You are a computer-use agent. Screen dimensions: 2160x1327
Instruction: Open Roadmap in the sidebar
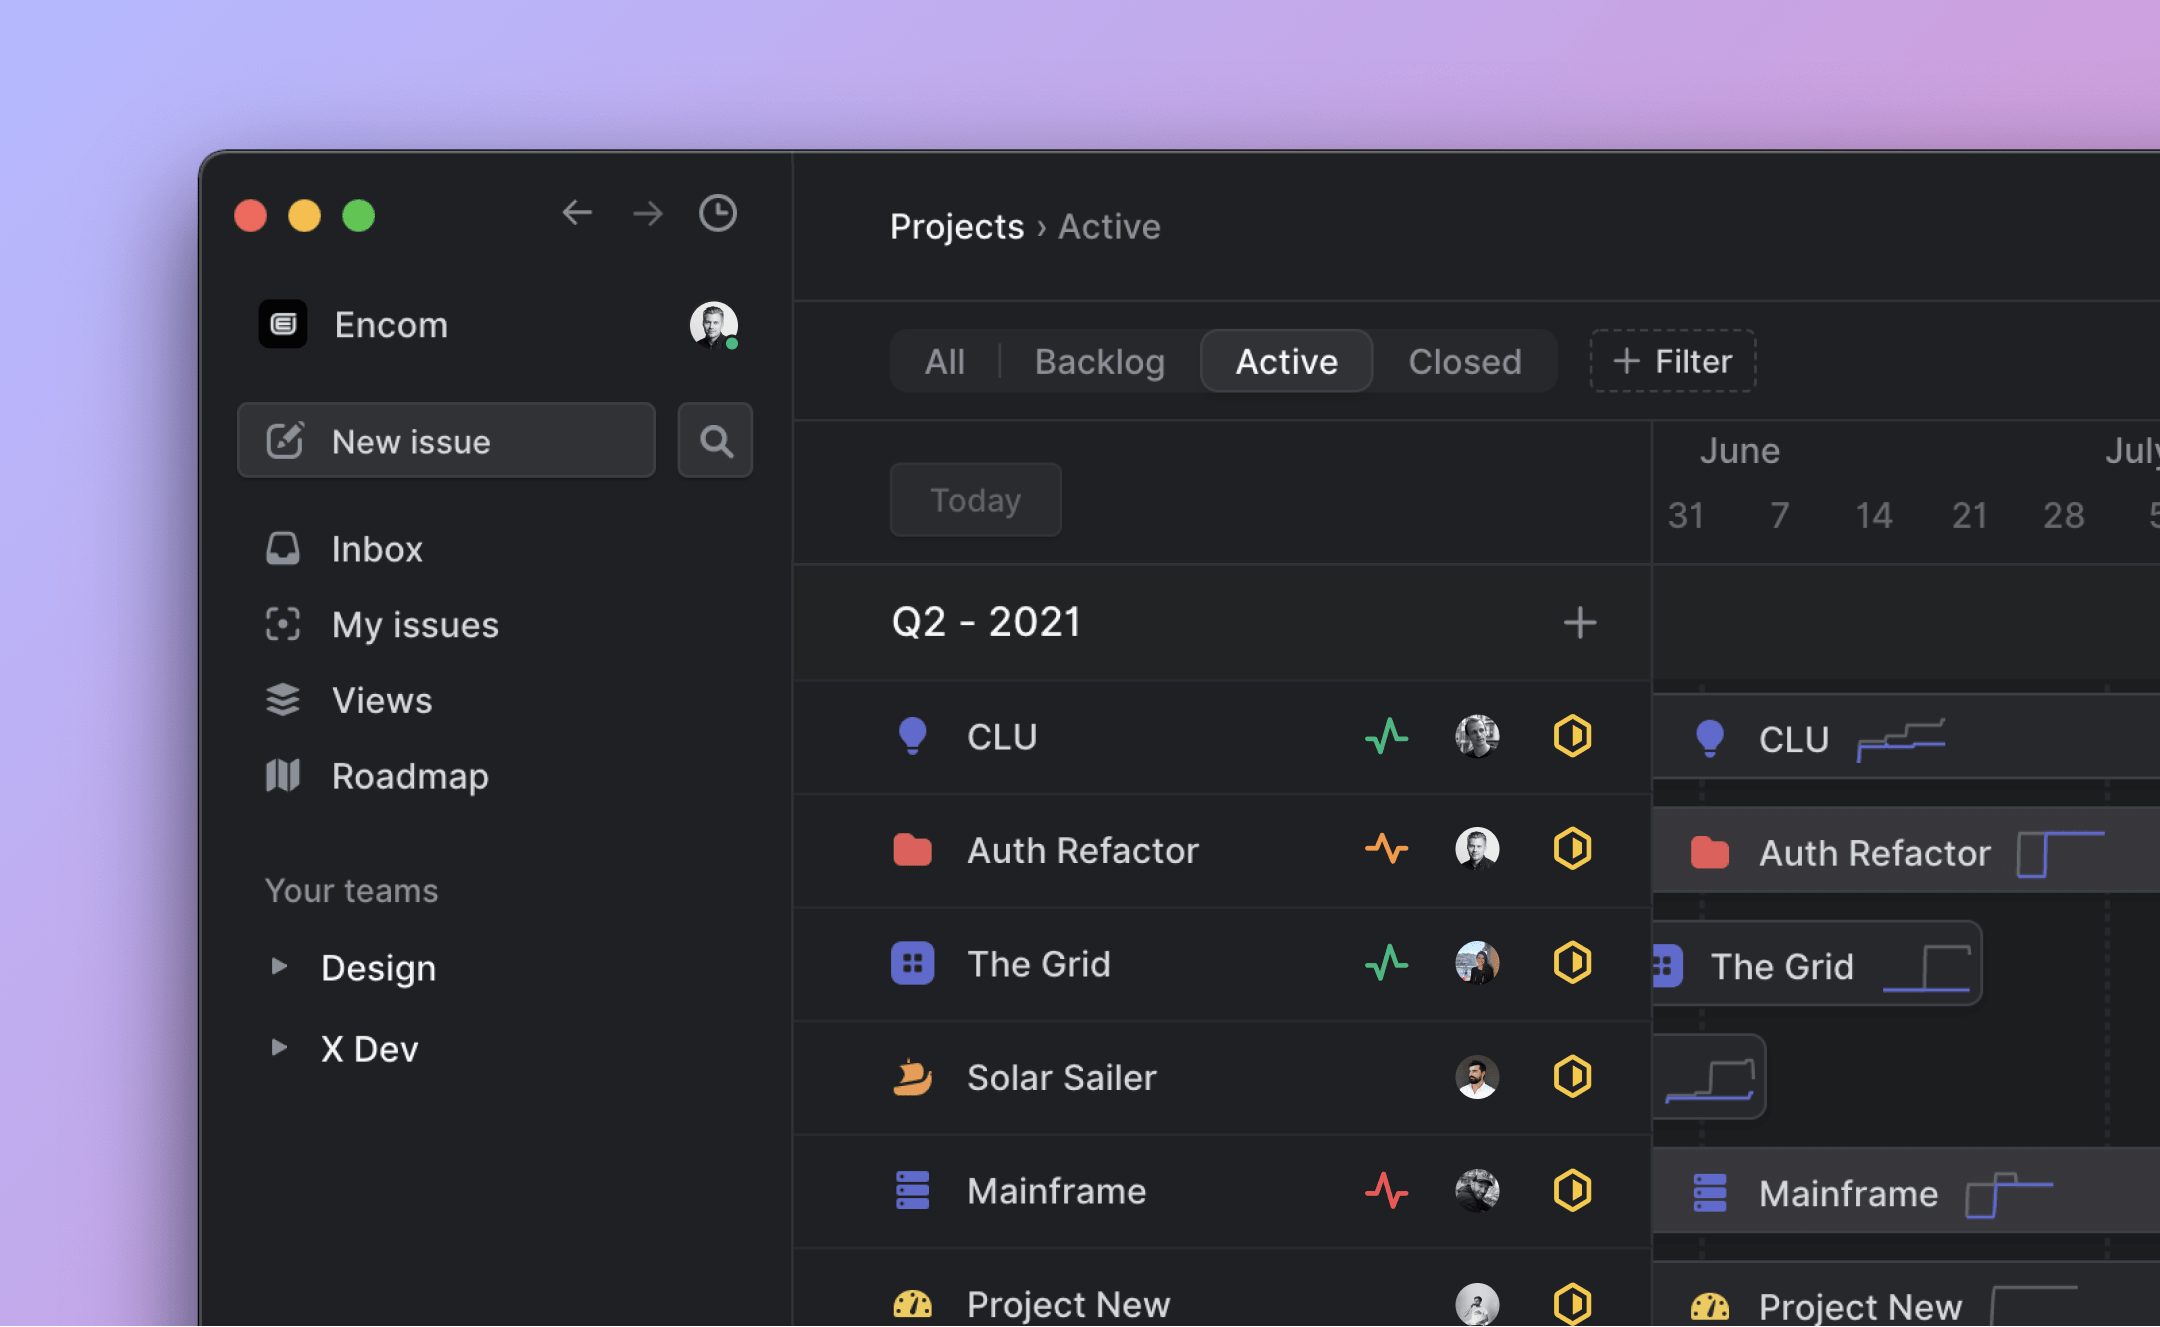pyautogui.click(x=409, y=776)
